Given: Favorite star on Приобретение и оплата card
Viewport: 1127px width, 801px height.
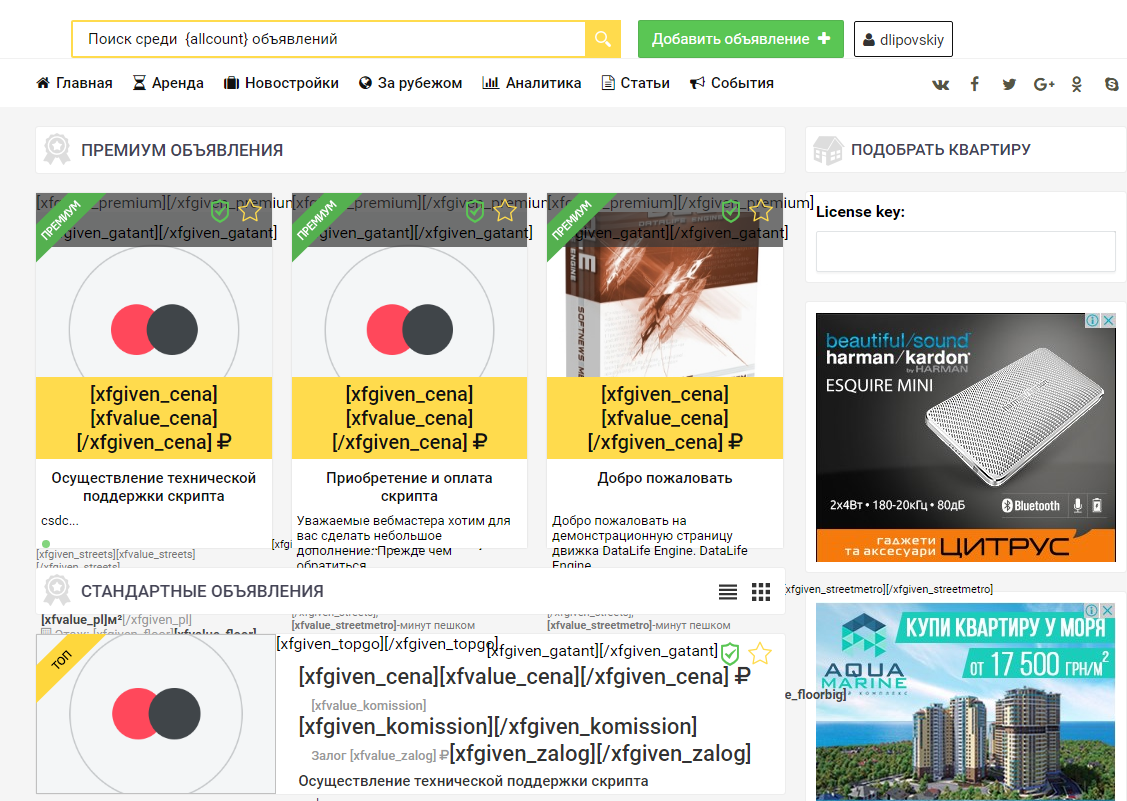Looking at the screenshot, I should click(x=505, y=211).
